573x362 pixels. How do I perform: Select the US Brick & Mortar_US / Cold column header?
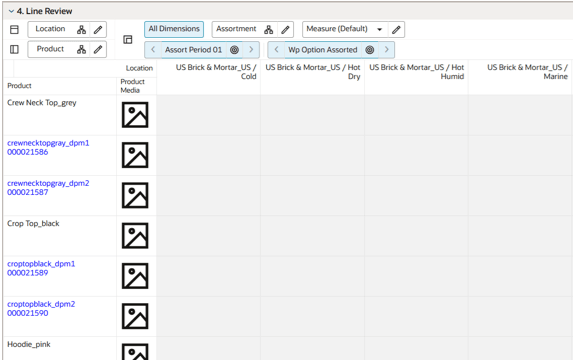tap(209, 77)
